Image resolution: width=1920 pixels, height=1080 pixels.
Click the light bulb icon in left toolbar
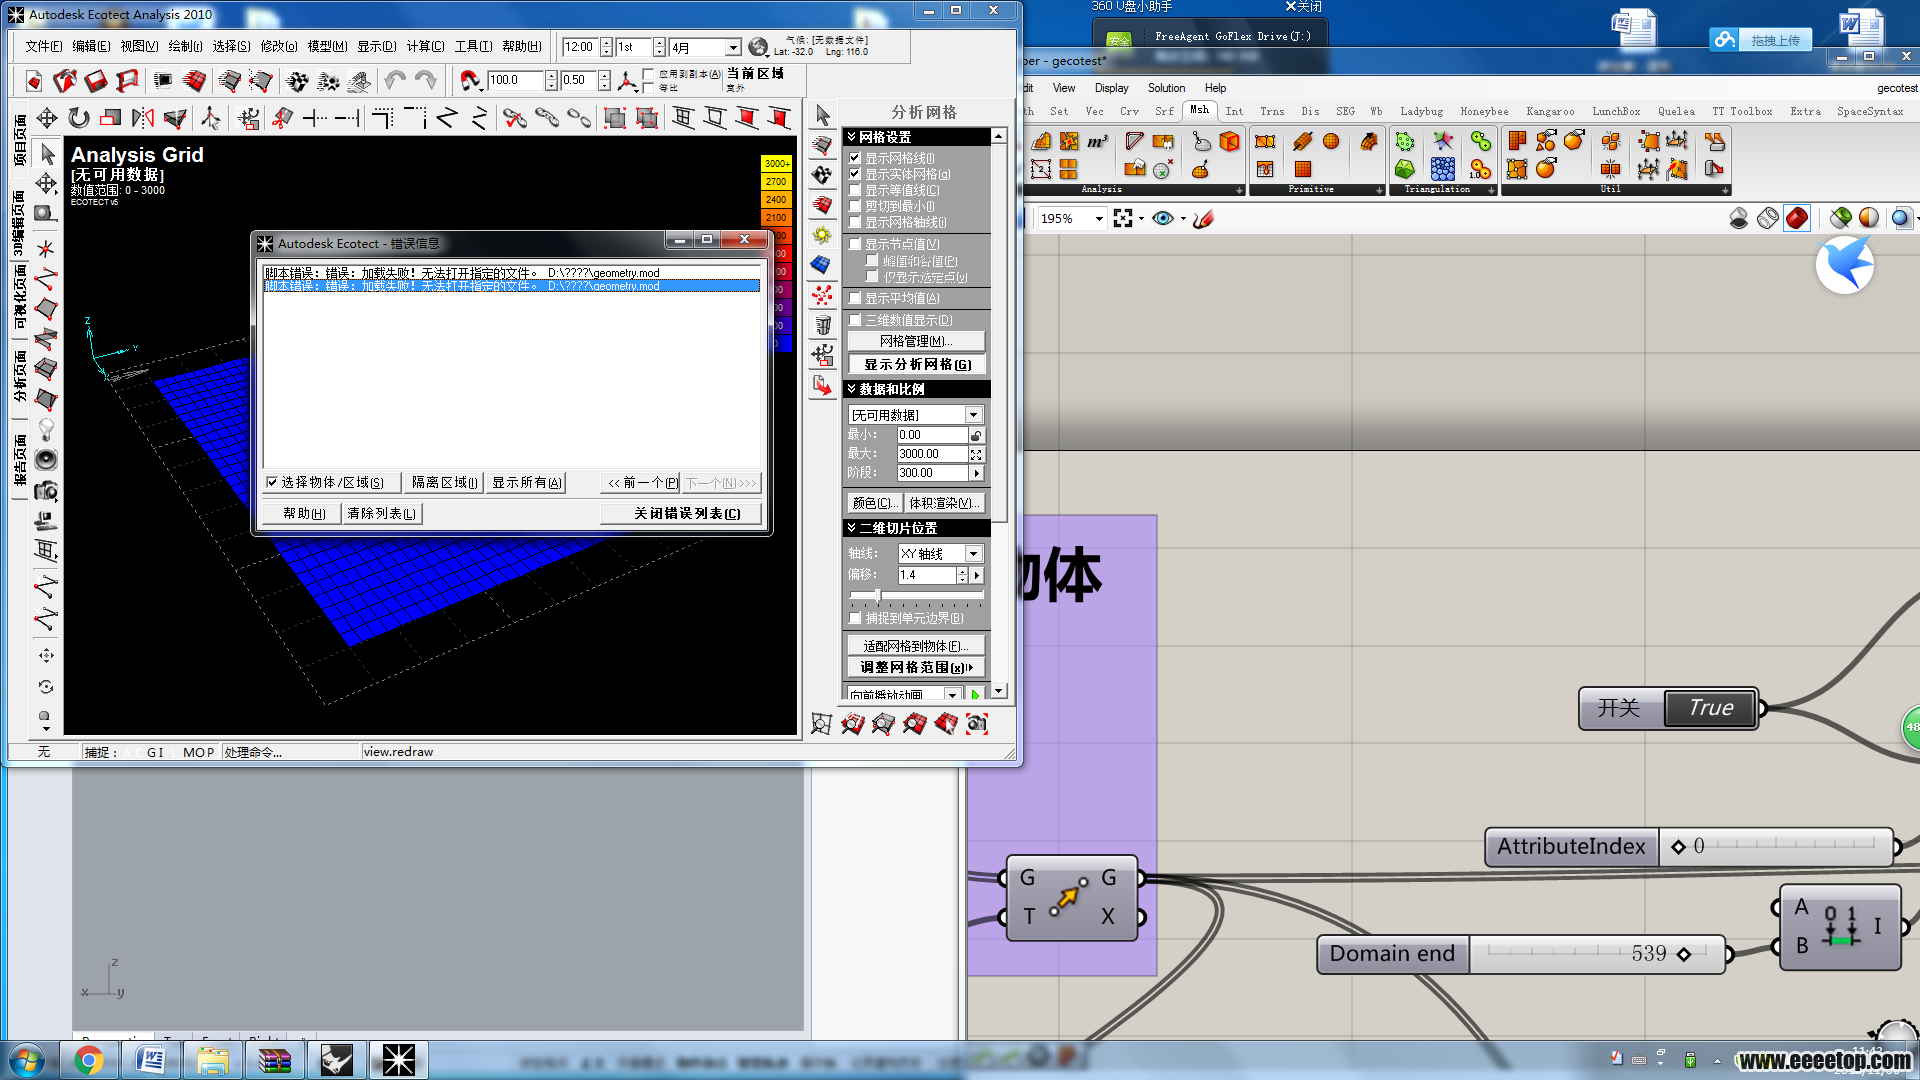[x=46, y=430]
